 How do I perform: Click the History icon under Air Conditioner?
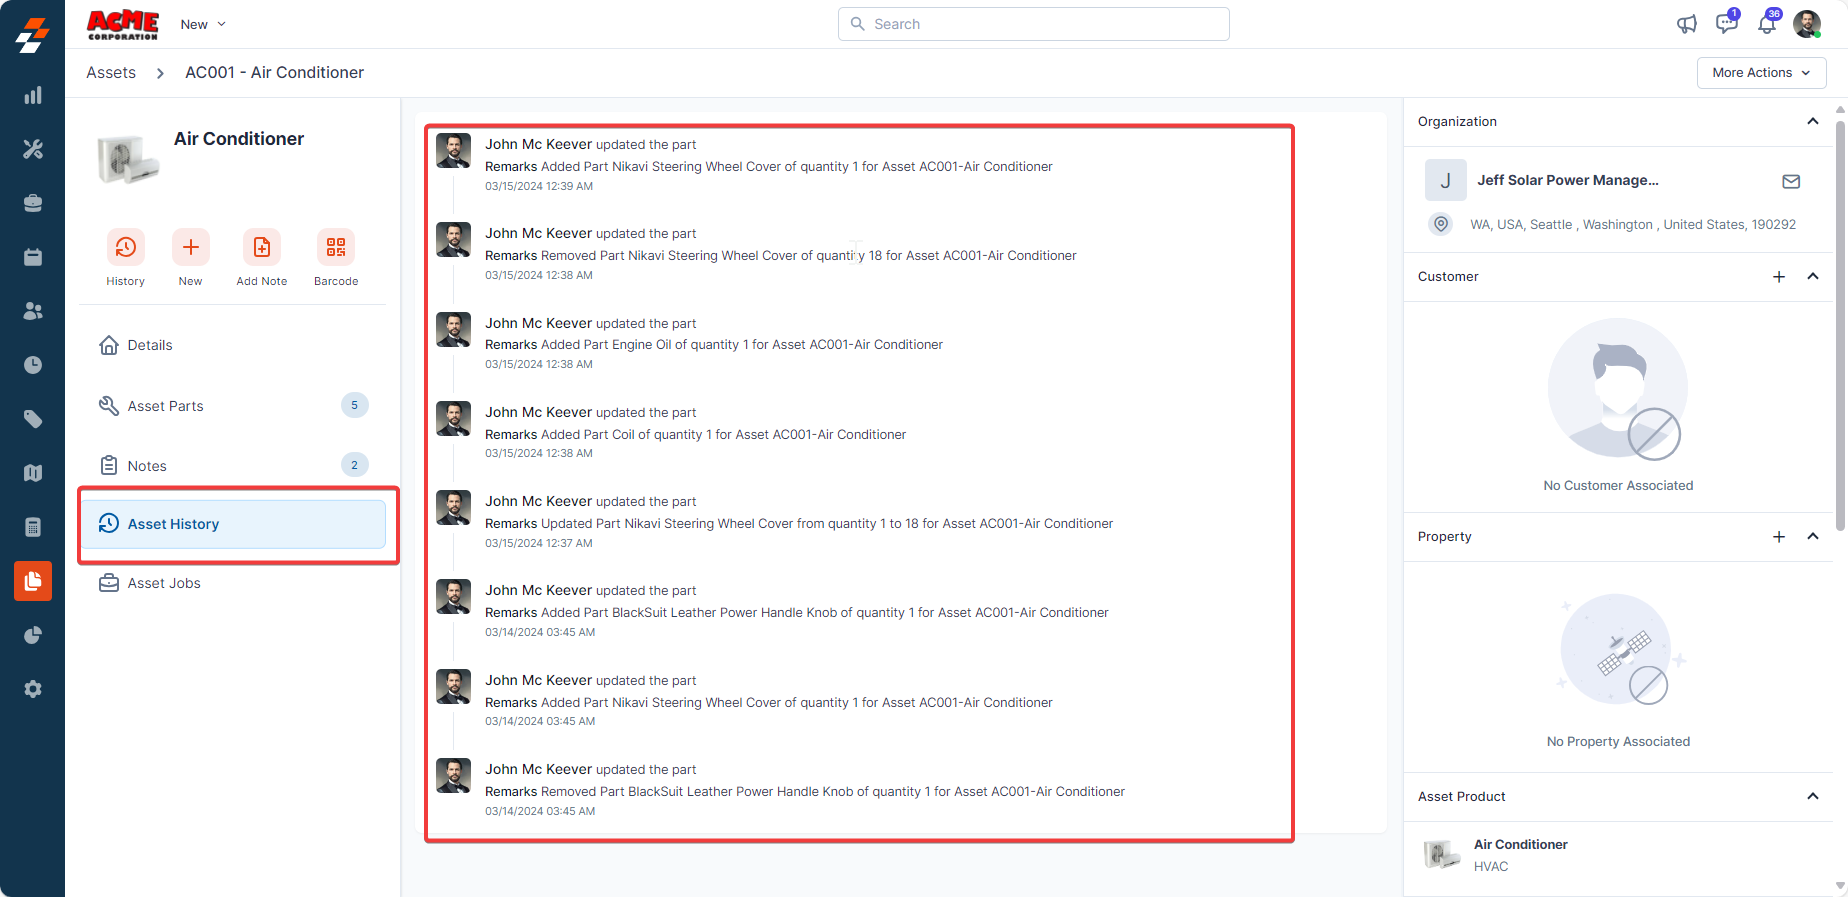[x=125, y=247]
